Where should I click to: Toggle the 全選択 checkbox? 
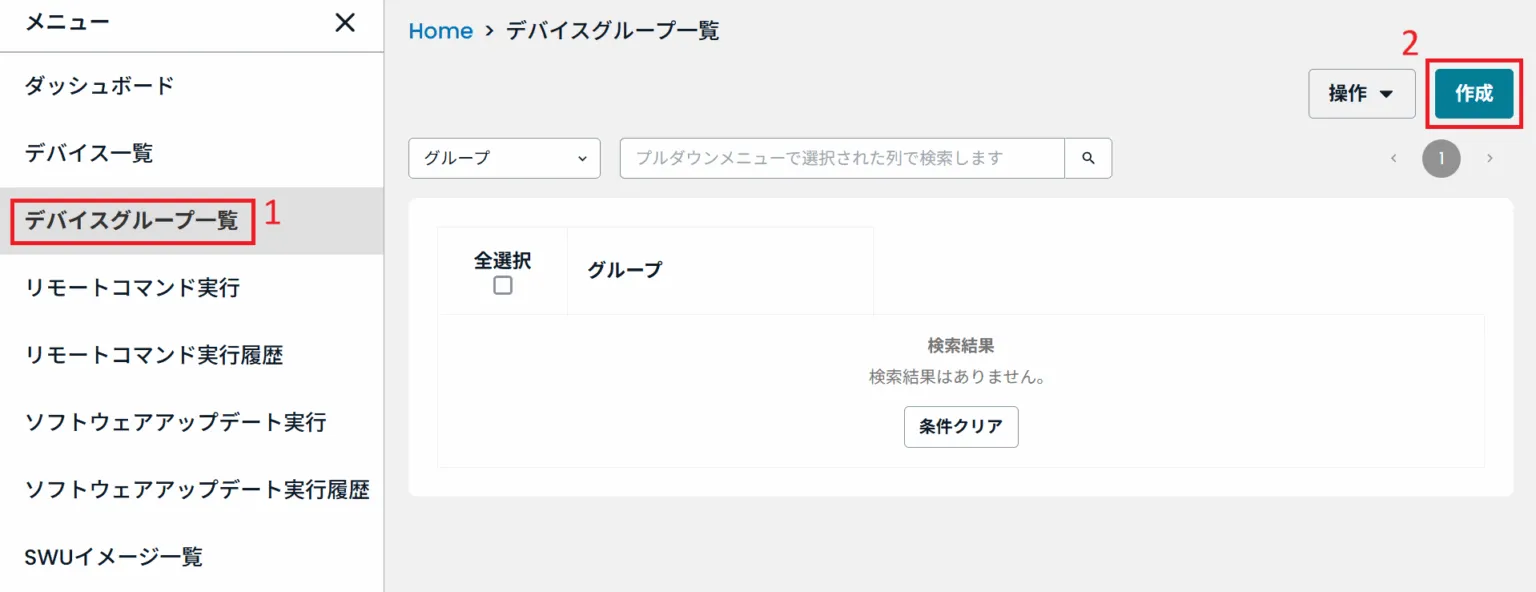(503, 285)
